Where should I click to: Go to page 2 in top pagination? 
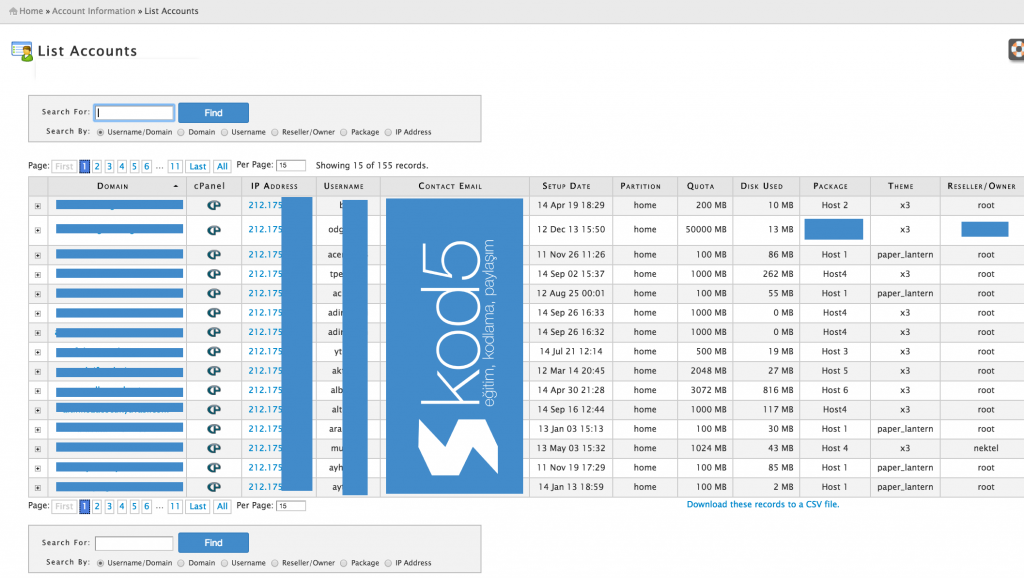coord(97,167)
